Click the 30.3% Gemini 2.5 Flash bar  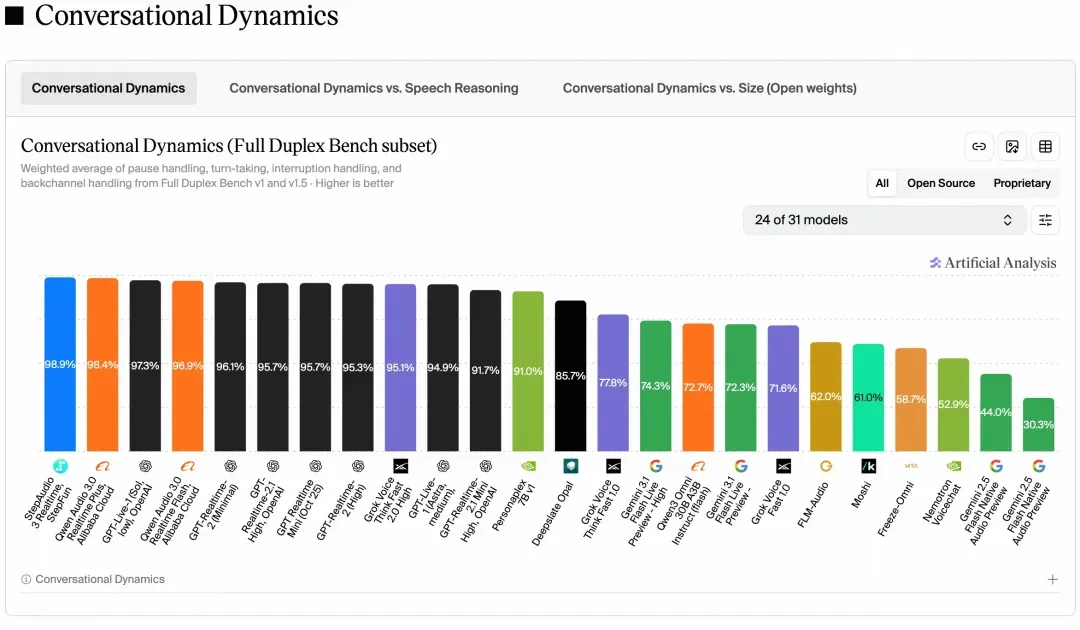tap(1038, 425)
